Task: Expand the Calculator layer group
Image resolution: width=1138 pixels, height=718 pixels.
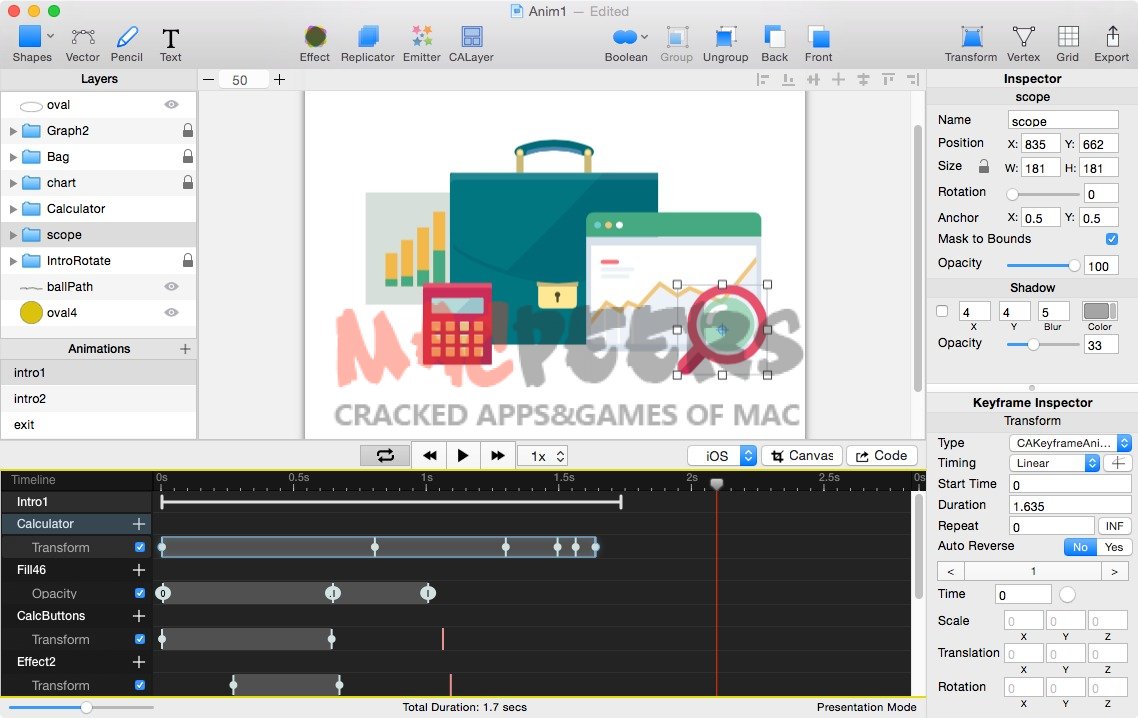Action: (x=13, y=209)
